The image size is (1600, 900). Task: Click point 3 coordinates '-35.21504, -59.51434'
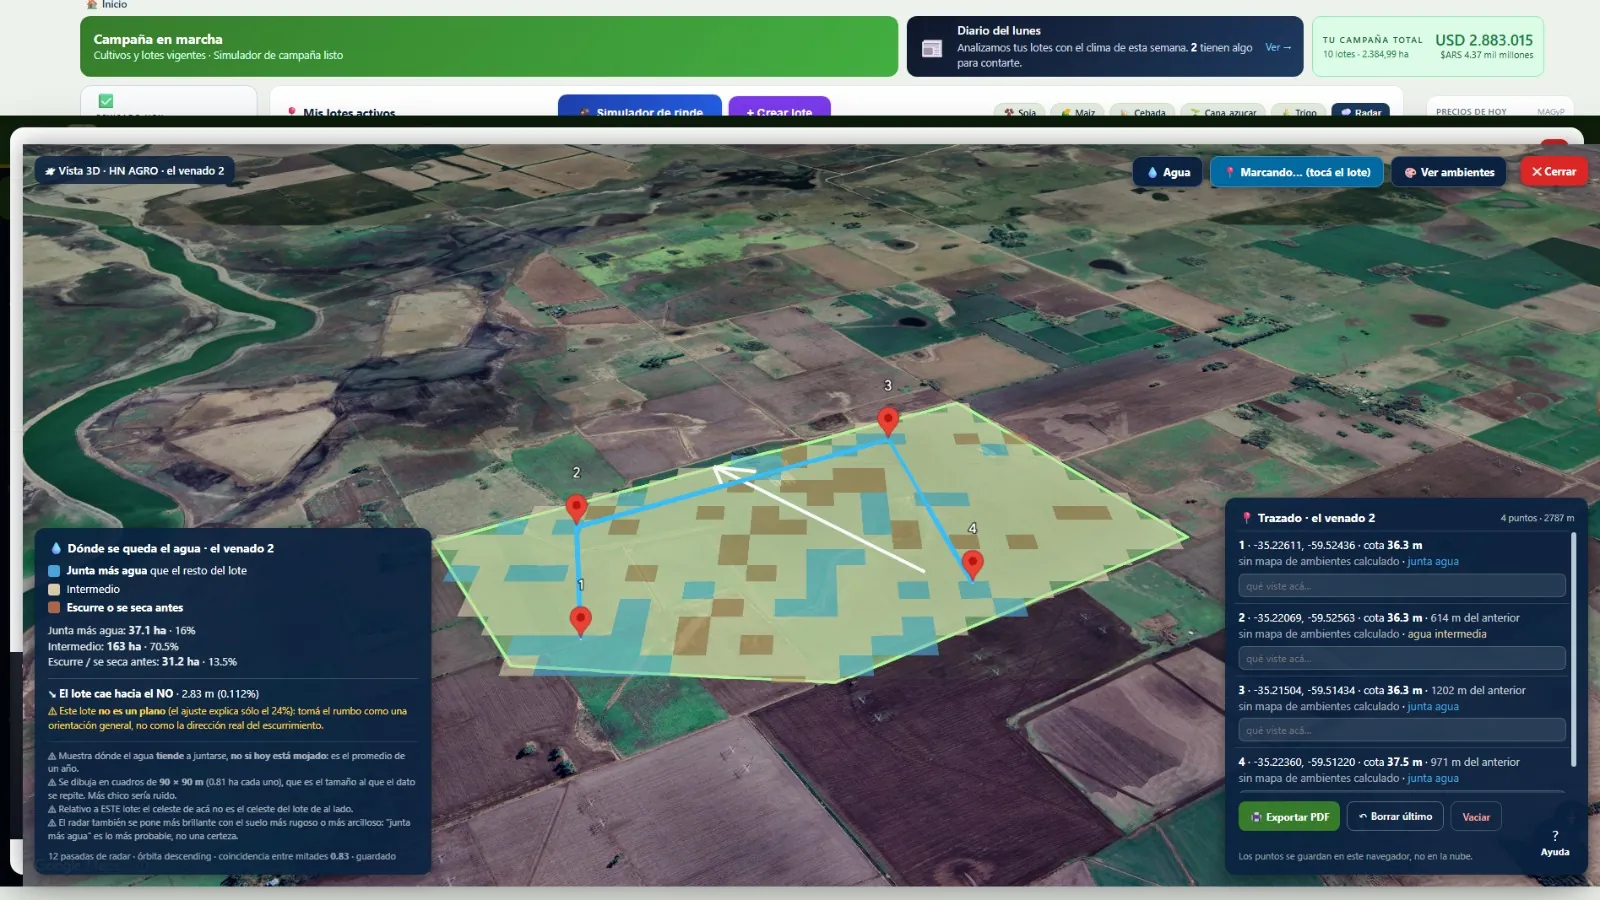(x=1304, y=691)
